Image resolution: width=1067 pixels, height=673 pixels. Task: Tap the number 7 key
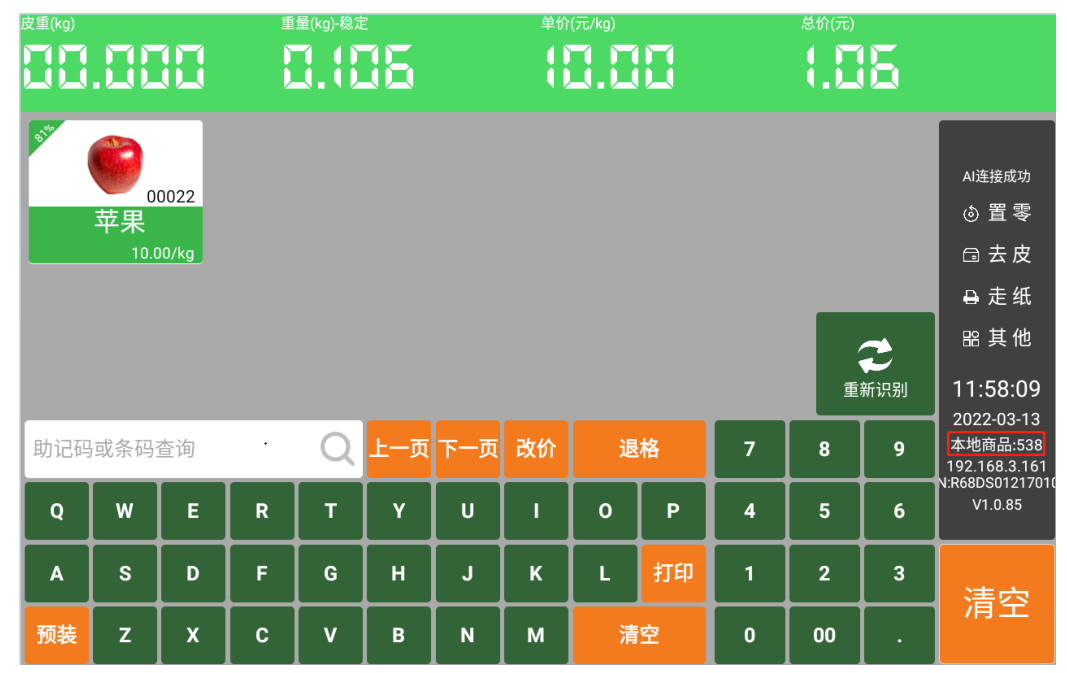749,448
